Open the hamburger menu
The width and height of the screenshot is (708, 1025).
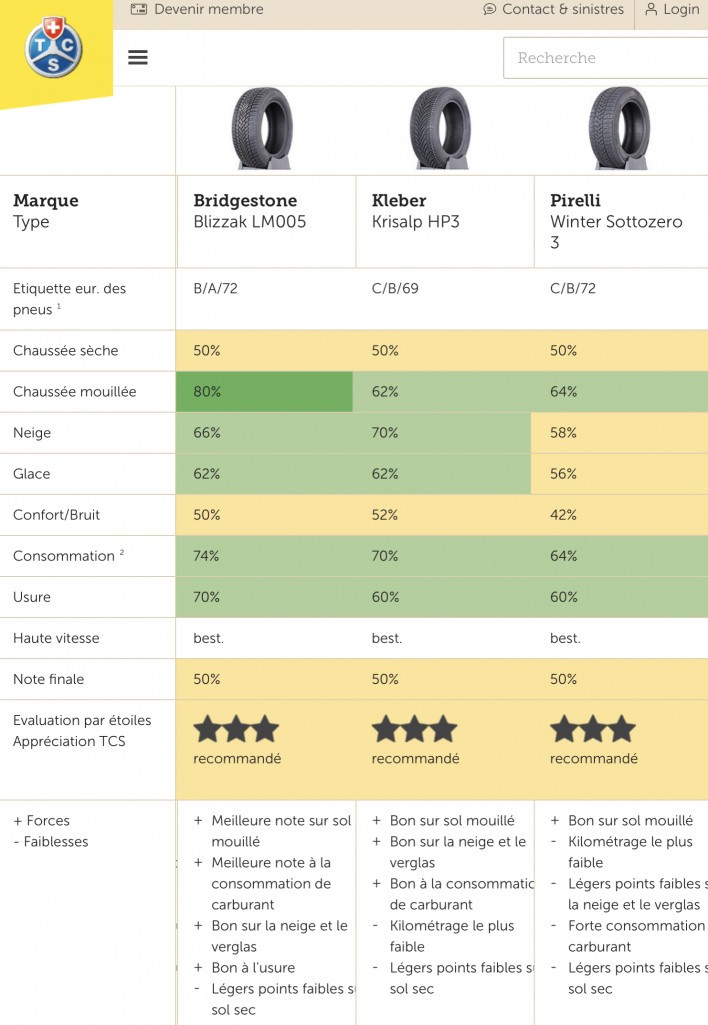pos(137,58)
